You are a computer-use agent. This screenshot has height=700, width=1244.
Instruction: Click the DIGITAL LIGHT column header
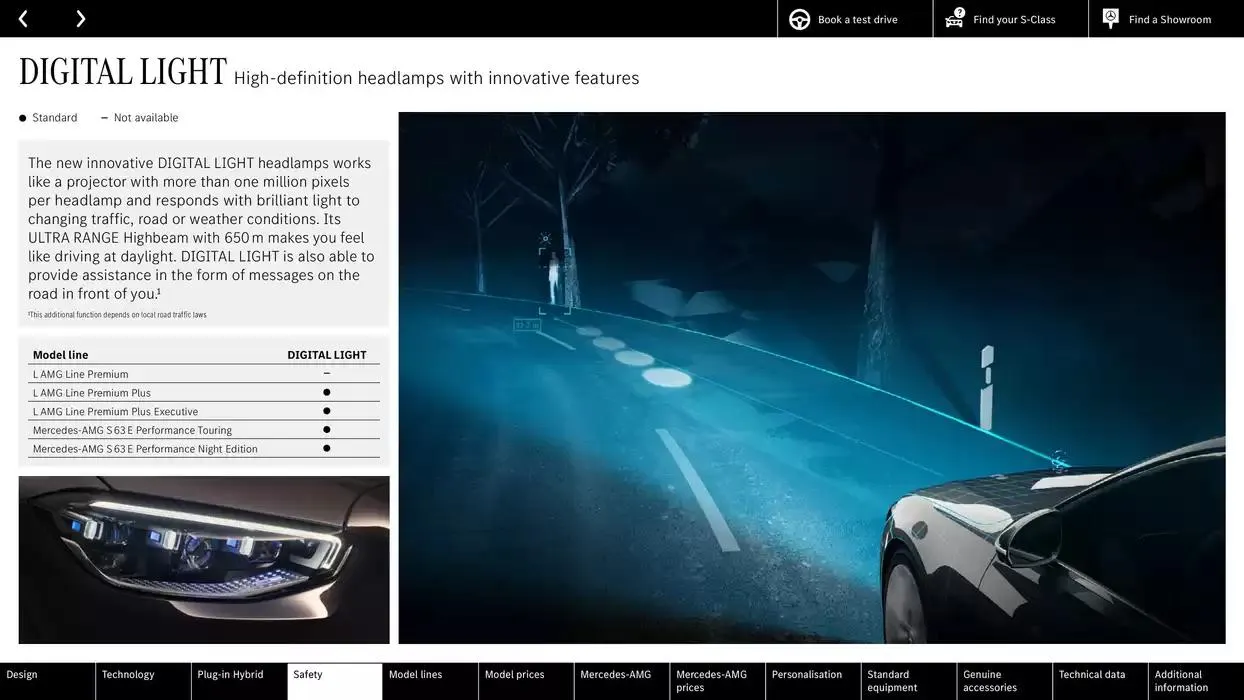327,355
